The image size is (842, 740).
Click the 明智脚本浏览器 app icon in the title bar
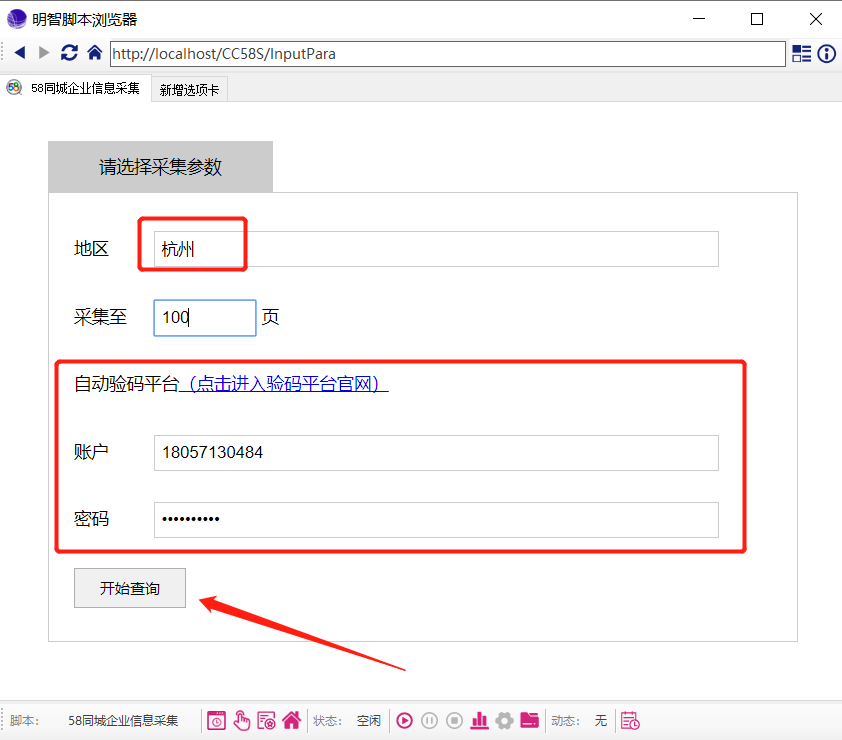[16, 19]
